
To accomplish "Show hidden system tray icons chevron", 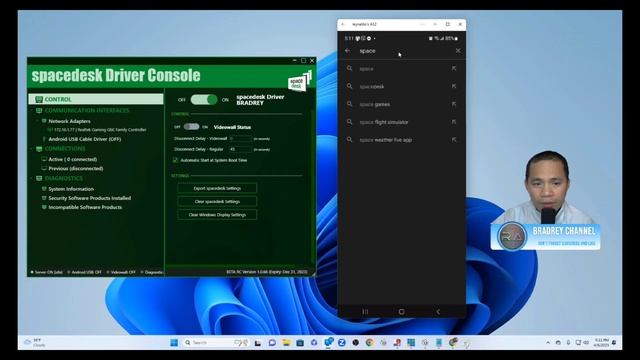I will tap(548, 342).
